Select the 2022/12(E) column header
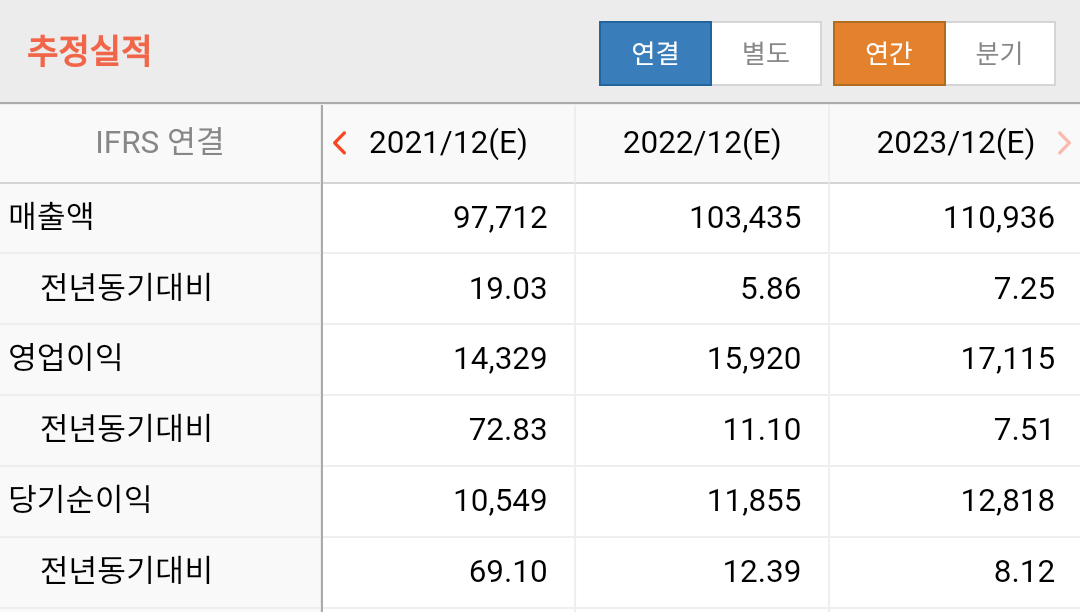This screenshot has height=612, width=1080. (x=702, y=143)
